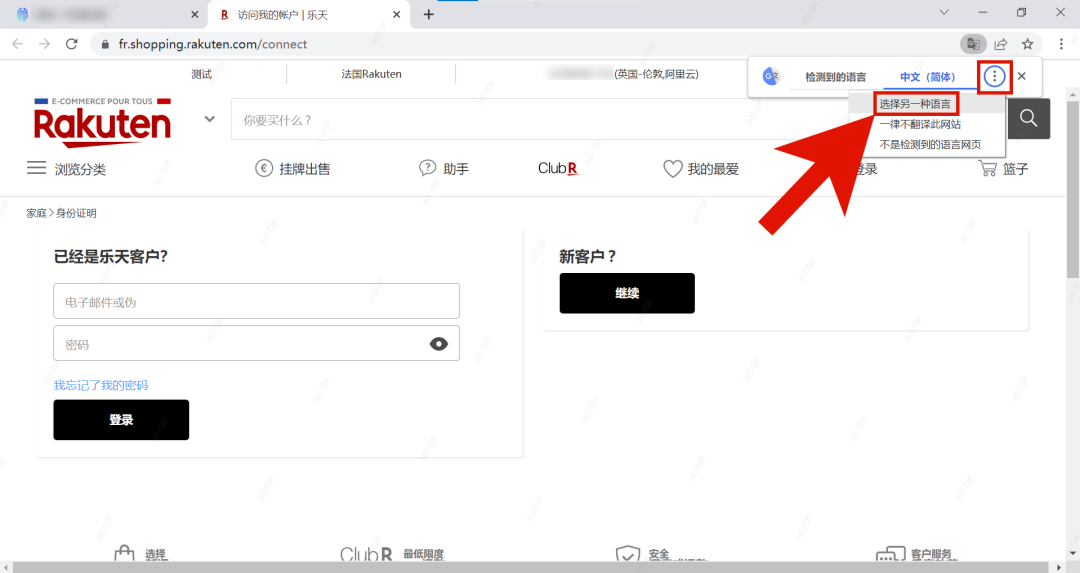
Task: Click the 登录 login button
Action: (x=121, y=420)
